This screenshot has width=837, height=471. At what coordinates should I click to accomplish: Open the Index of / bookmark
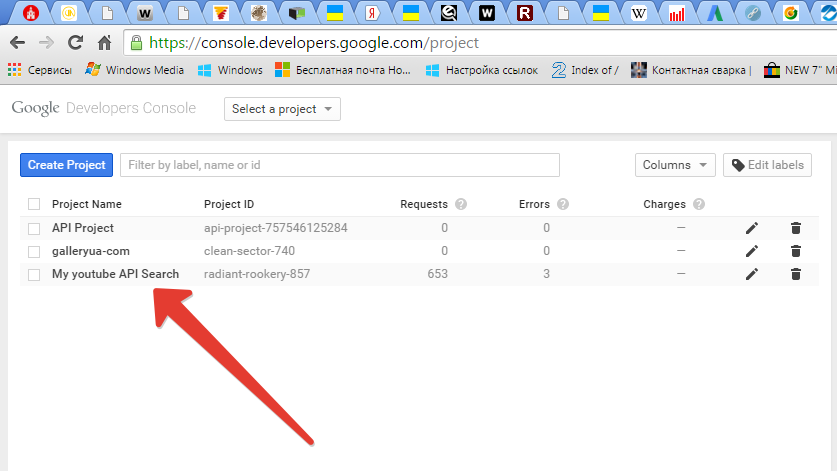tap(585, 70)
